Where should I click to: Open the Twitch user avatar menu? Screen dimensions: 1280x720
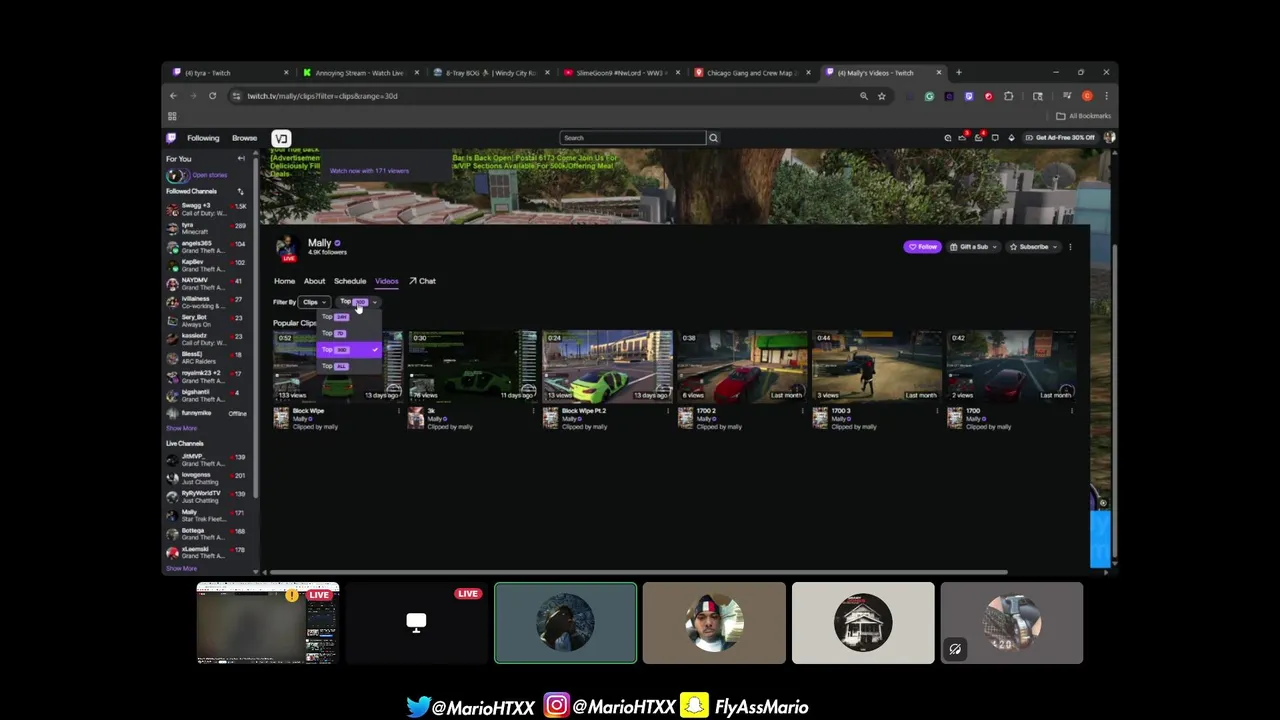coord(1109,137)
